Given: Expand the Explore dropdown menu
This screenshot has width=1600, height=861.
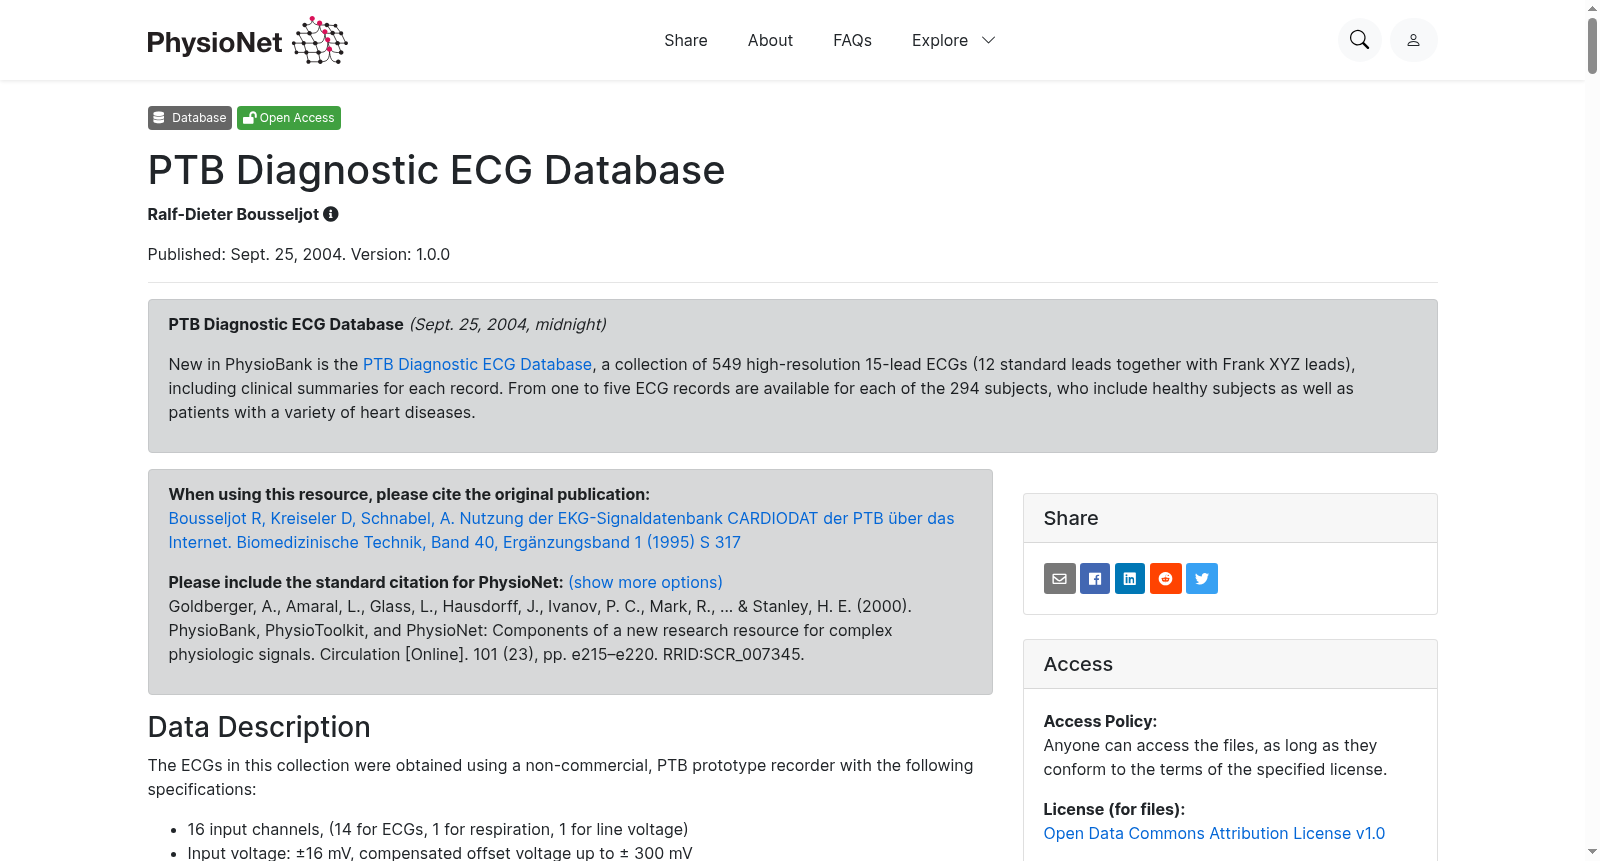Looking at the screenshot, I should pyautogui.click(x=953, y=40).
